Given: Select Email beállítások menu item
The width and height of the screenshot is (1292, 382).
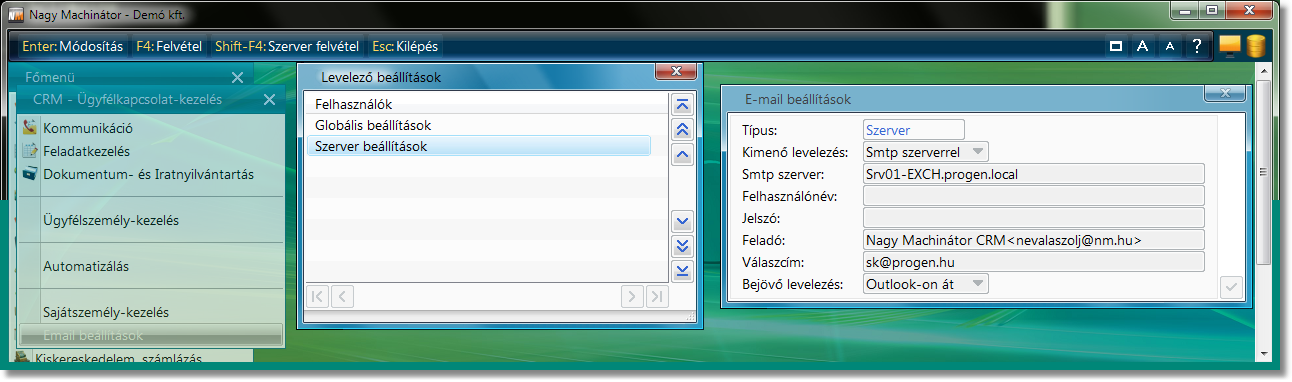Looking at the screenshot, I should (x=151, y=336).
